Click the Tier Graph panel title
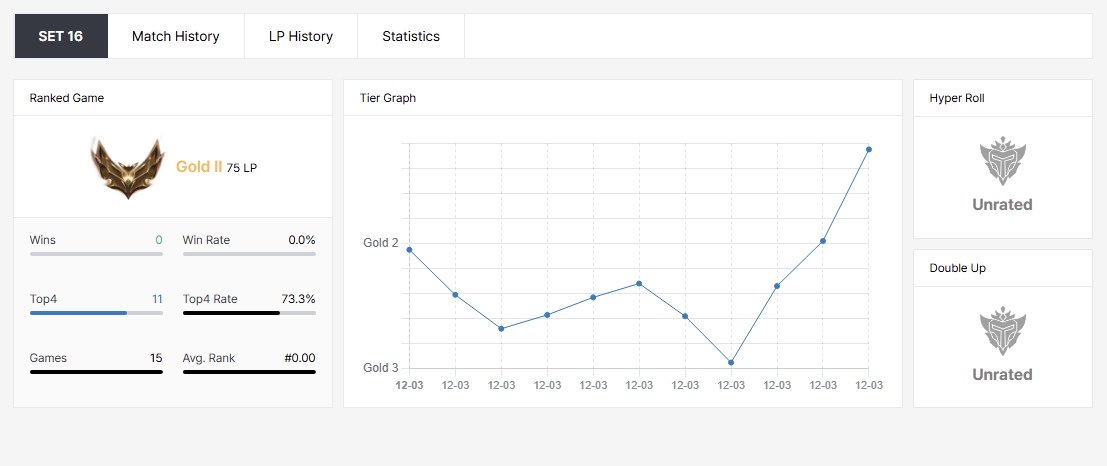 tap(388, 98)
